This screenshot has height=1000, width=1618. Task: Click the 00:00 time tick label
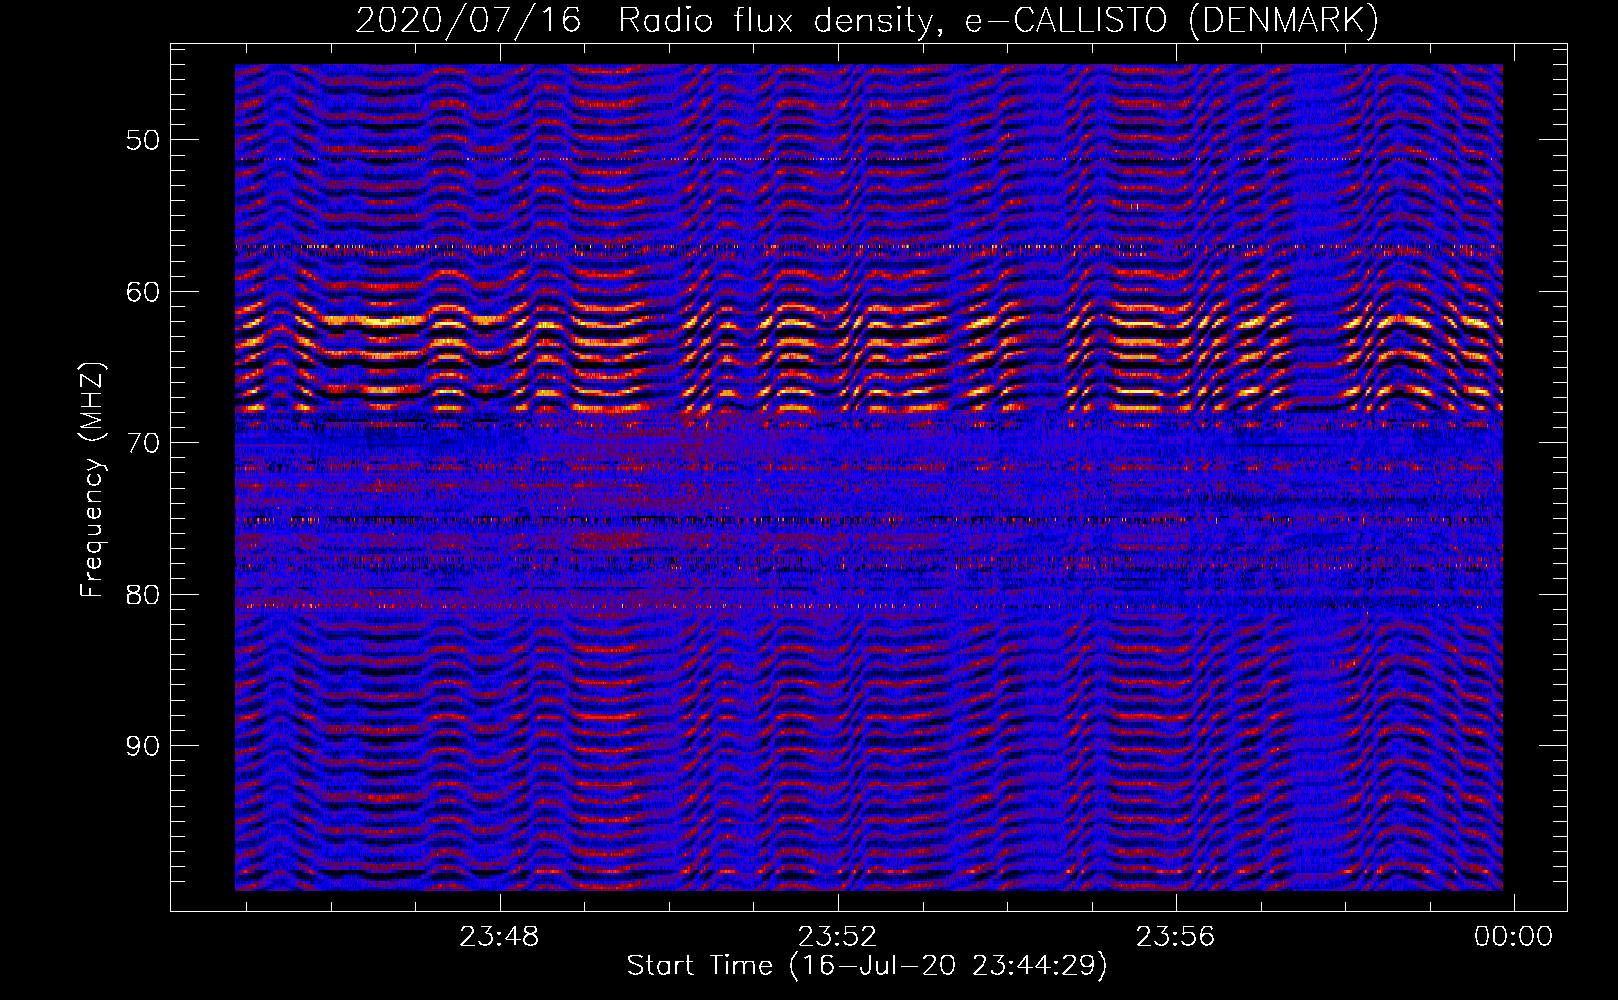tap(1513, 937)
